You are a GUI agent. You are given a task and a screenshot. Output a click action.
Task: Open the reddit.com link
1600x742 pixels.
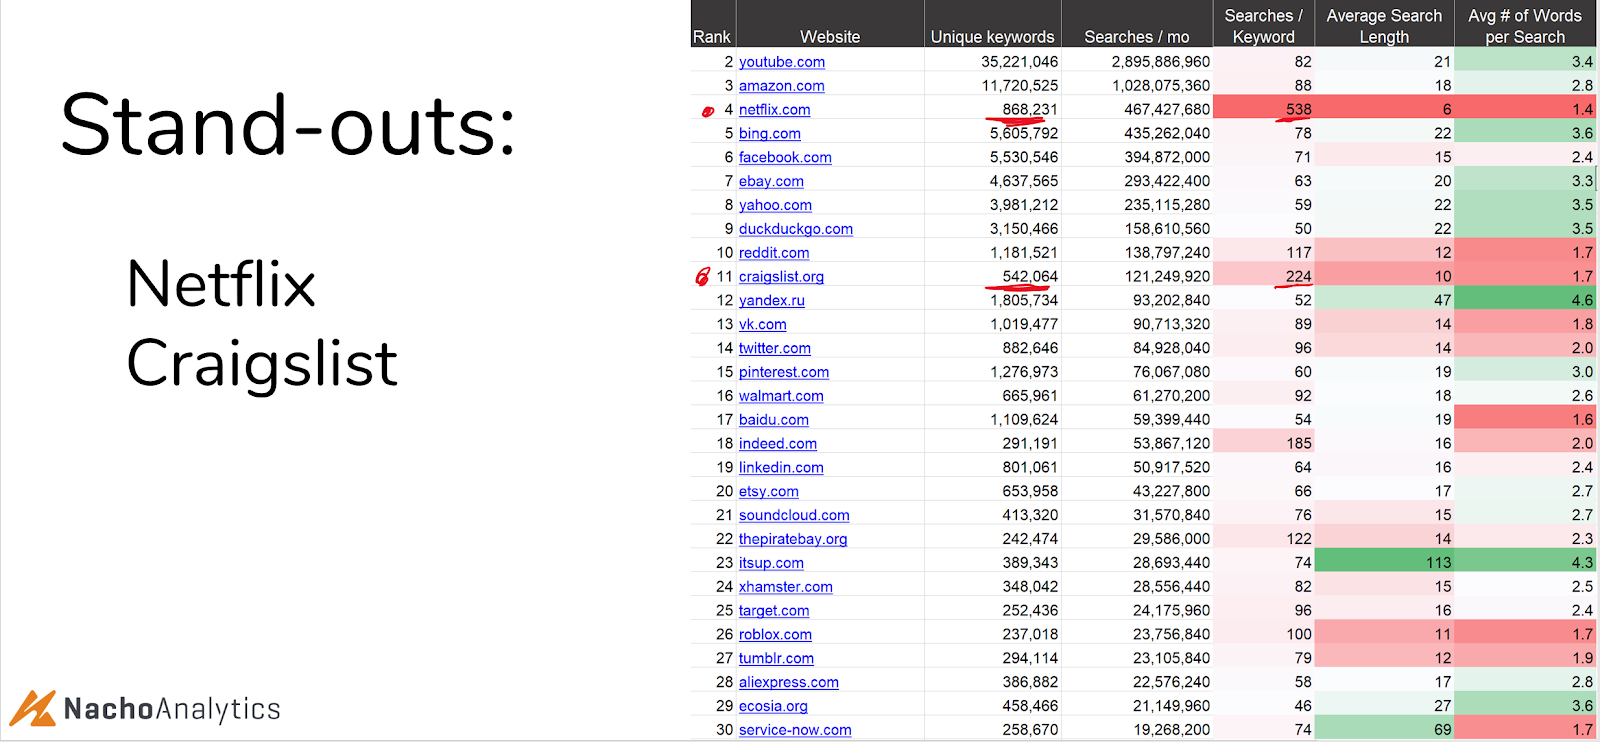(774, 253)
